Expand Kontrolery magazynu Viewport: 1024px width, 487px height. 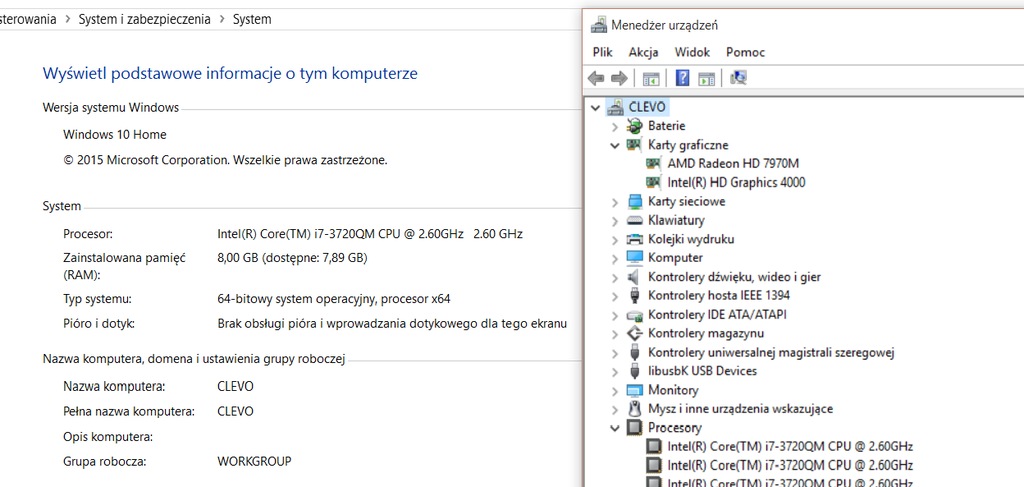point(615,334)
